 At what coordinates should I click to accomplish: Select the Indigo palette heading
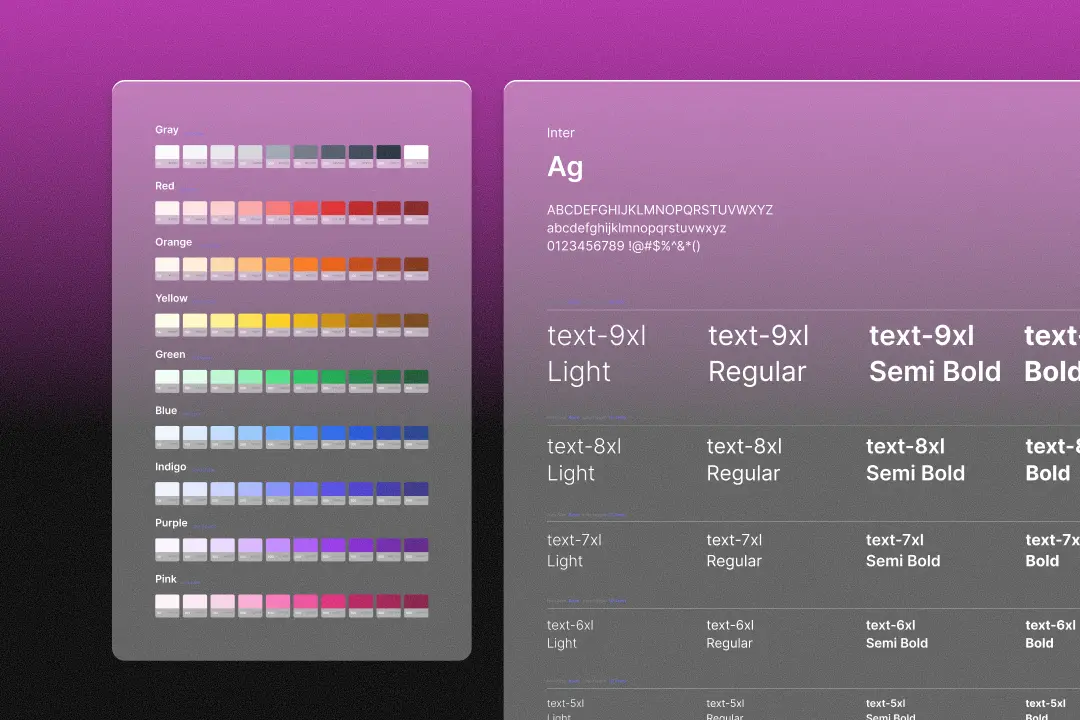click(x=171, y=466)
